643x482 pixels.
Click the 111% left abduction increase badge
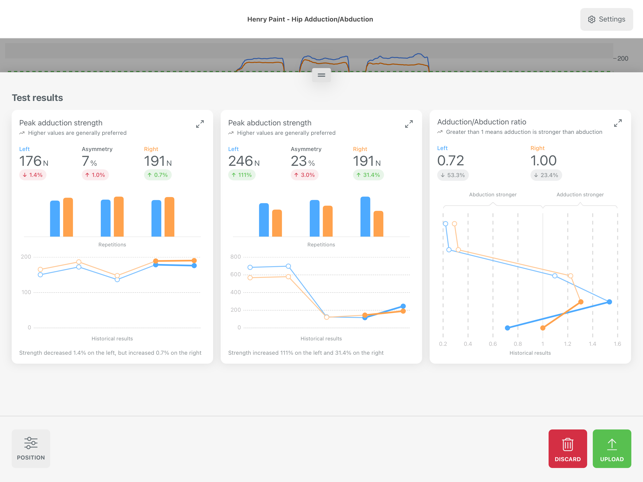[x=242, y=175]
